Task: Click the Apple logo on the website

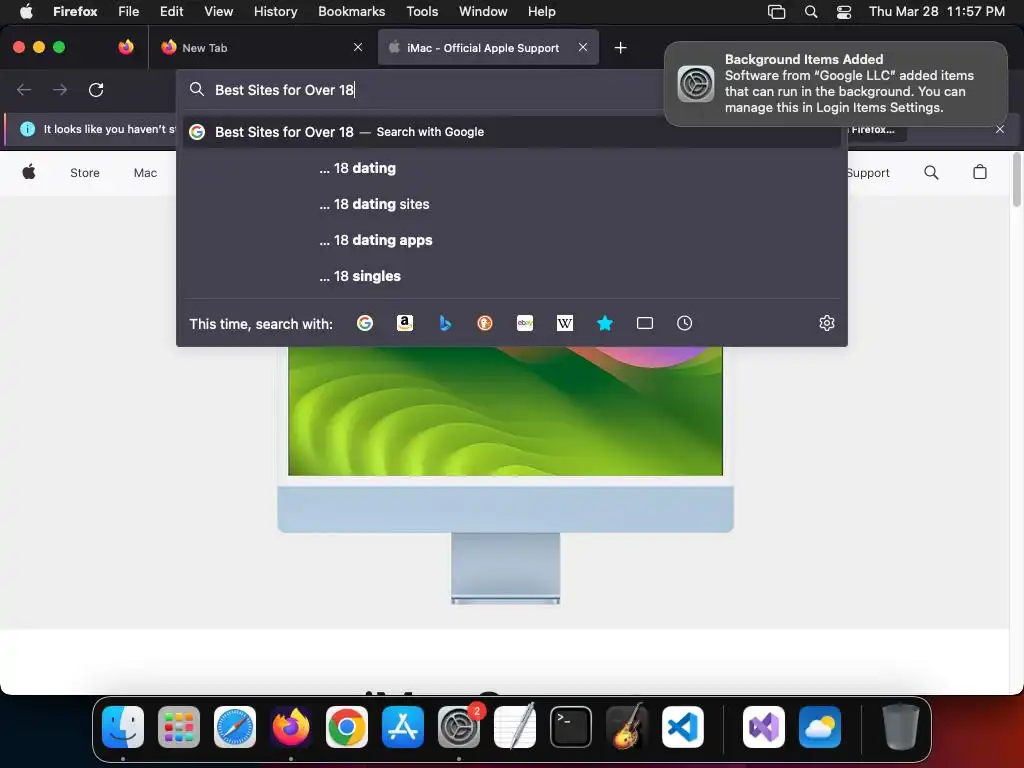Action: click(29, 172)
